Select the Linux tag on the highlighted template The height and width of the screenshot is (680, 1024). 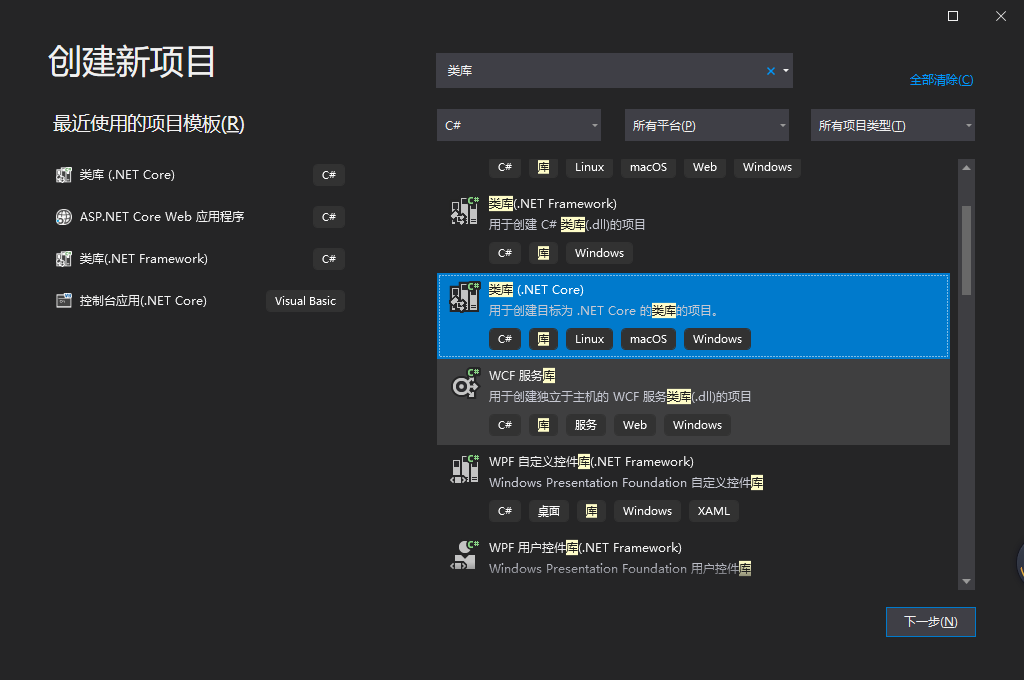[589, 338]
